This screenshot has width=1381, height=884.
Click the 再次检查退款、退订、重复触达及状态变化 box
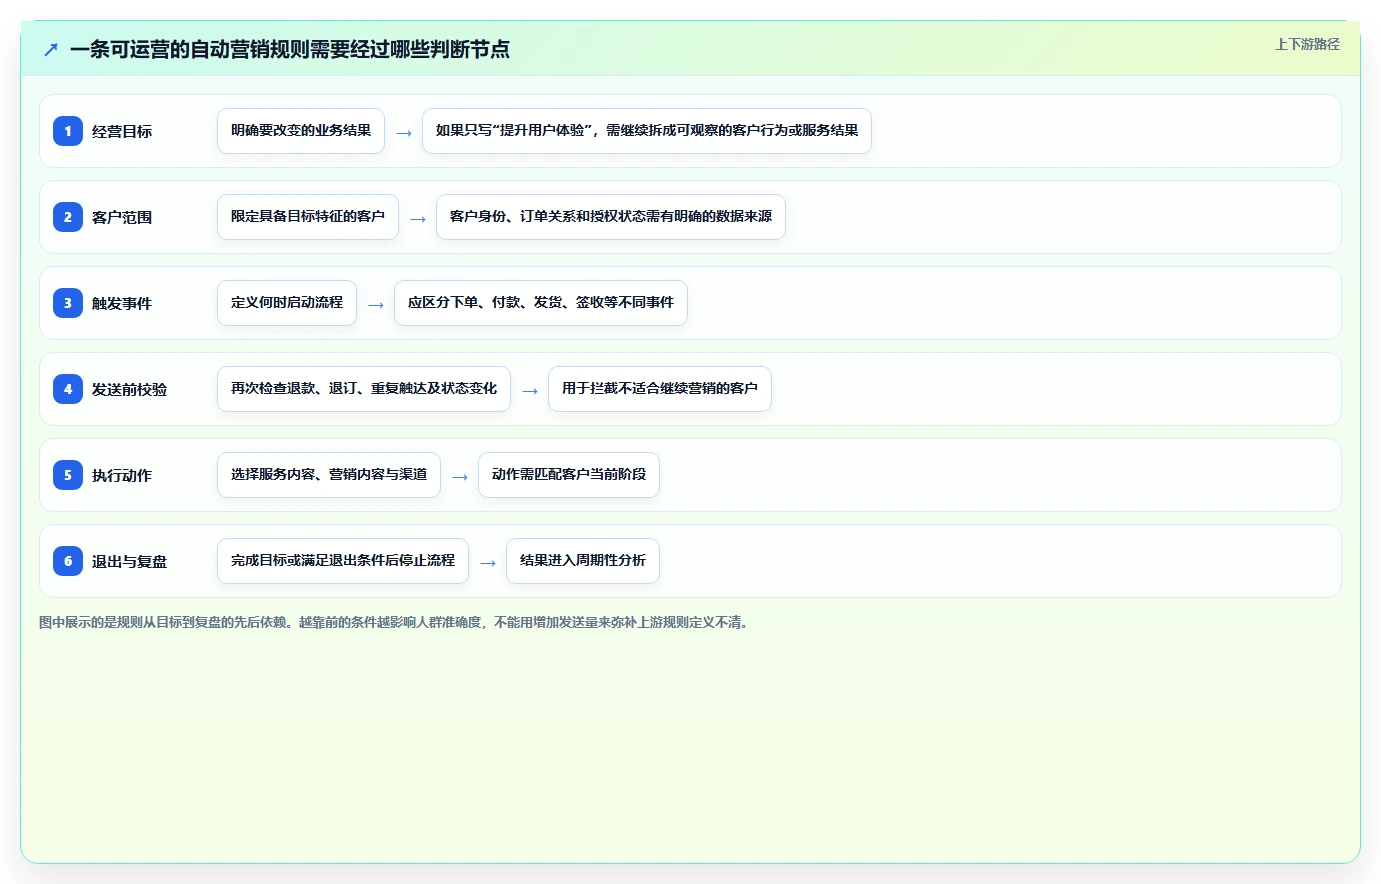tap(364, 389)
